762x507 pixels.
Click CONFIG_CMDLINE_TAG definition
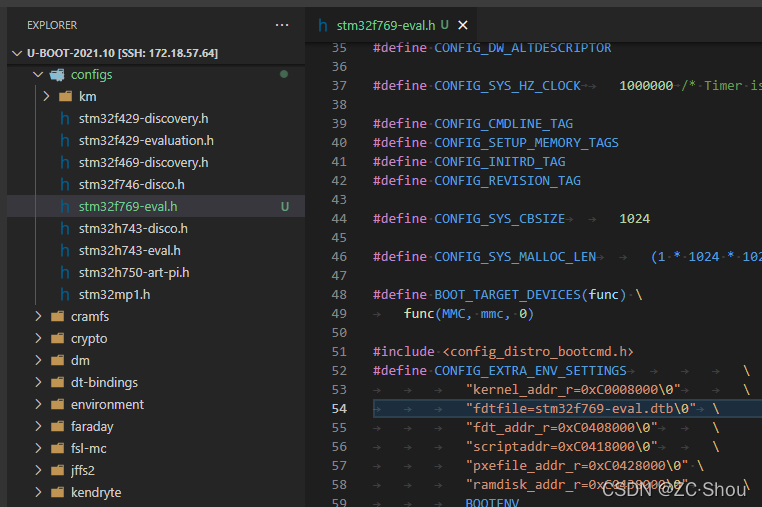(503, 124)
